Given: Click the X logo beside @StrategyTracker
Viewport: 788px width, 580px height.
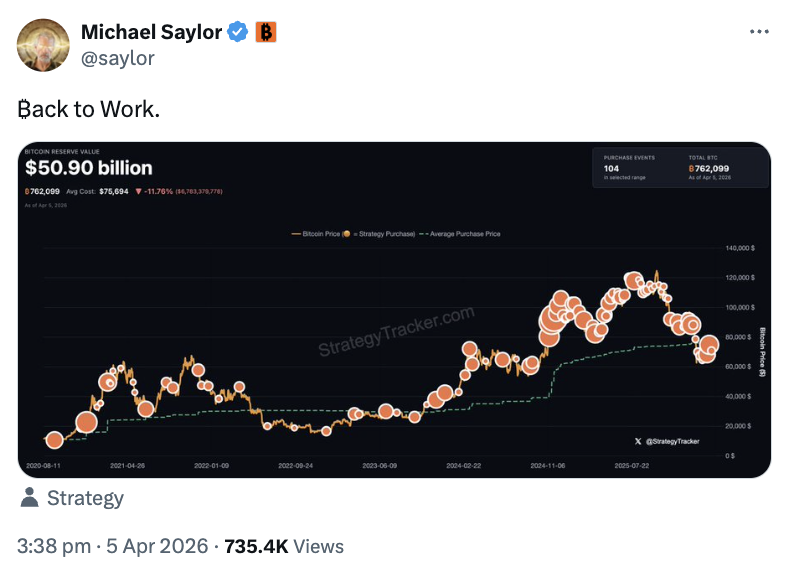Looking at the screenshot, I should click(638, 440).
